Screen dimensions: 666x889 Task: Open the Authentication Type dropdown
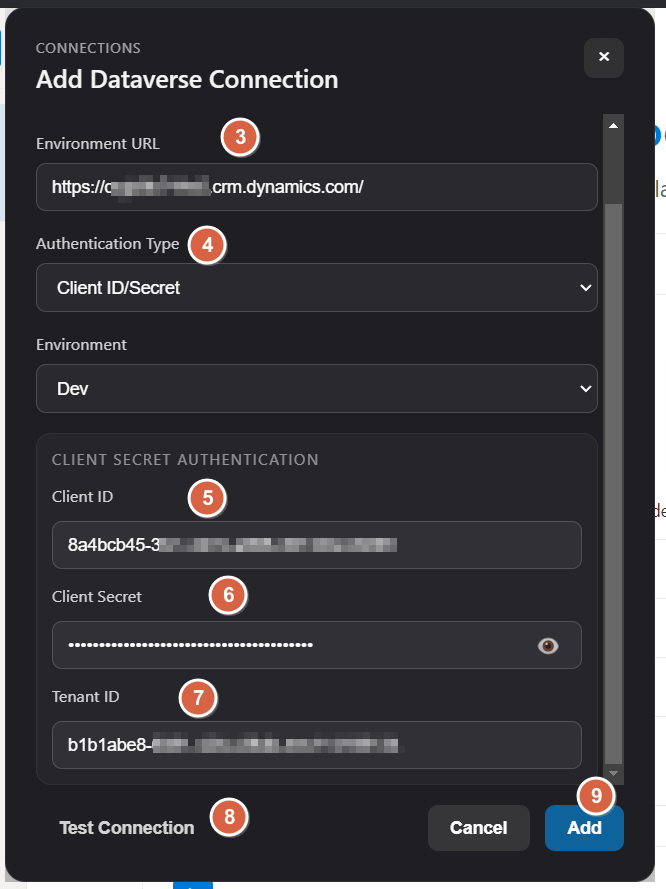point(317,288)
